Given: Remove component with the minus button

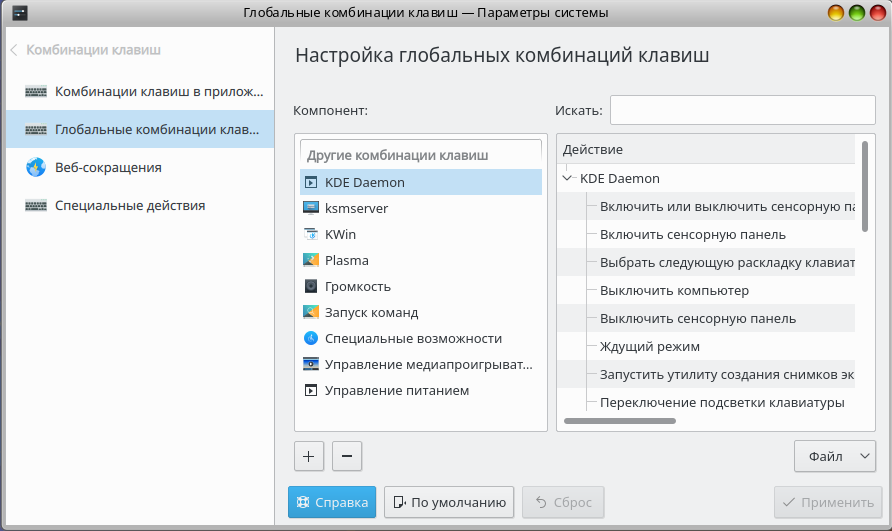Looking at the screenshot, I should click(347, 456).
